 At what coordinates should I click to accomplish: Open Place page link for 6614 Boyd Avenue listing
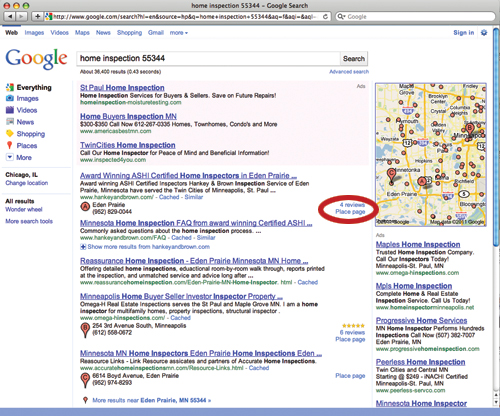tap(350, 376)
